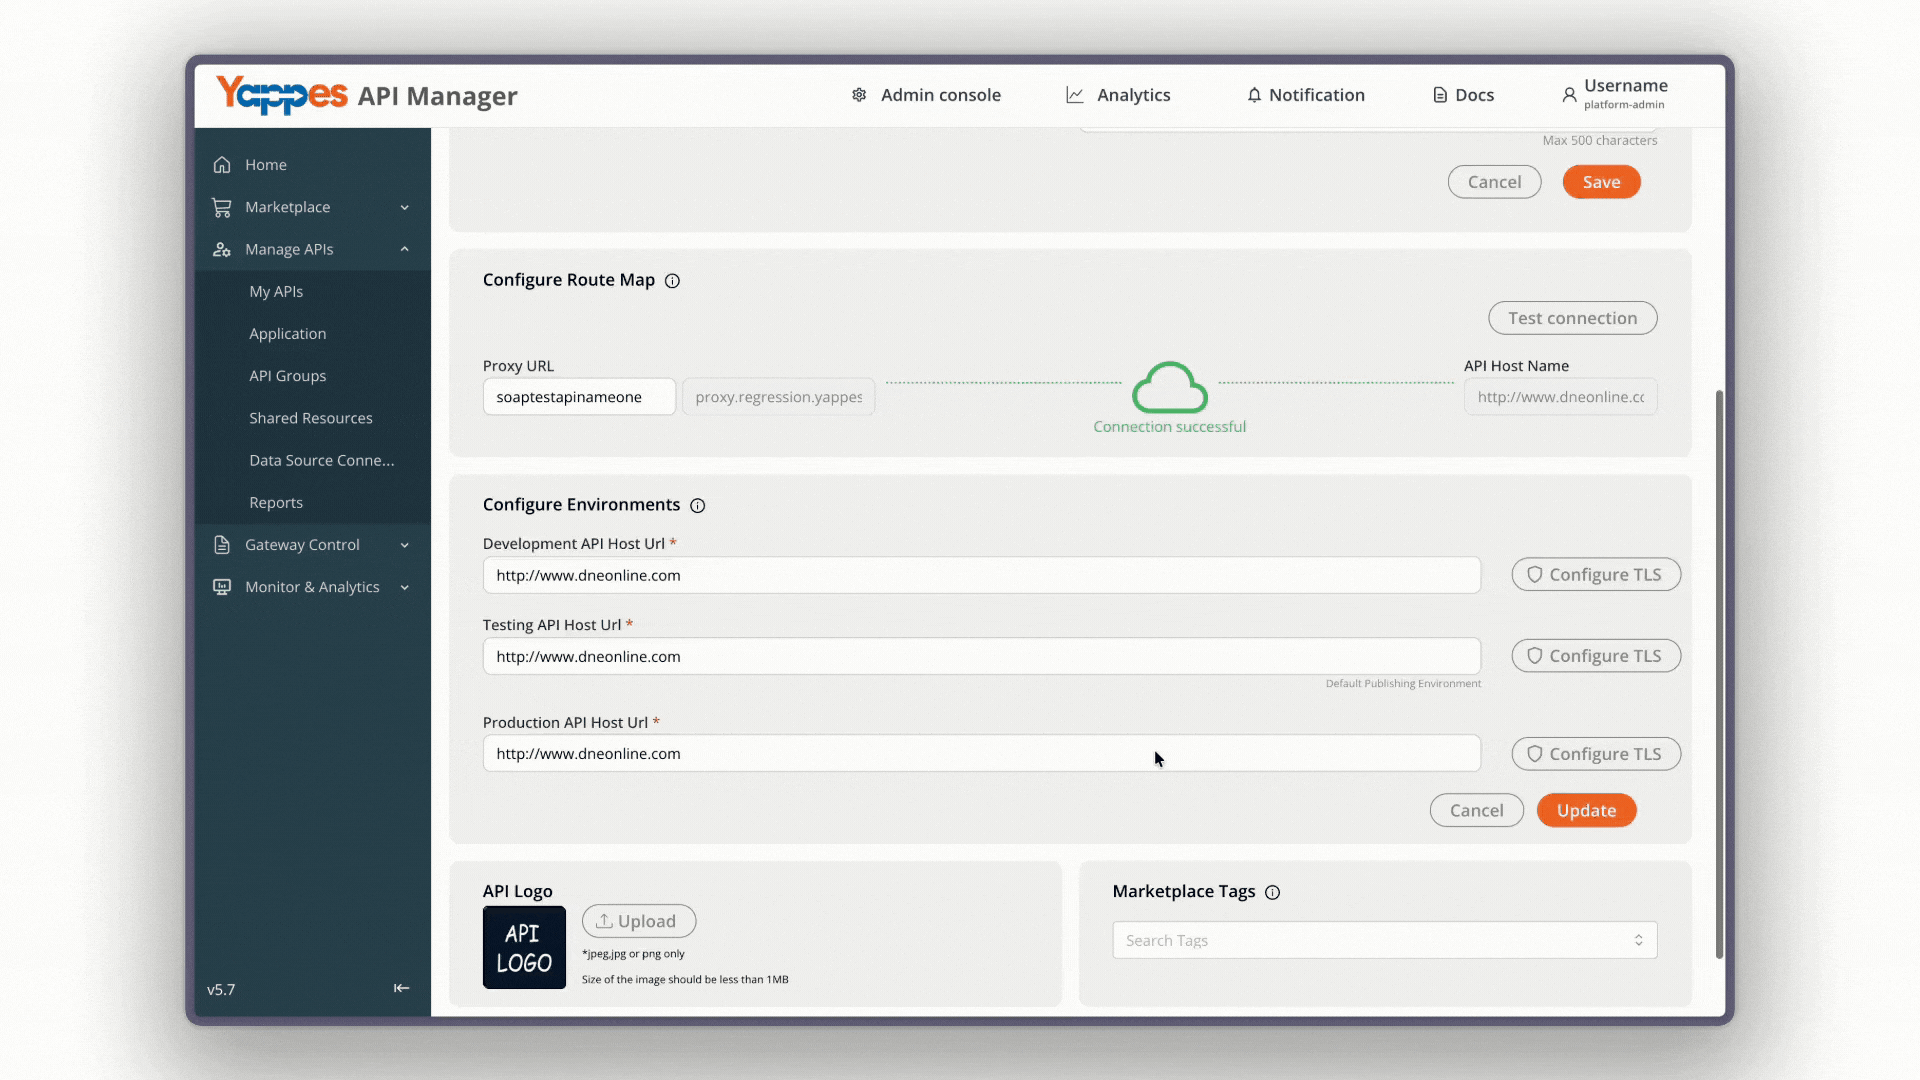Screen dimensions: 1920x1080
Task: Click the Manage APIs user-gear icon
Action: pos(222,249)
